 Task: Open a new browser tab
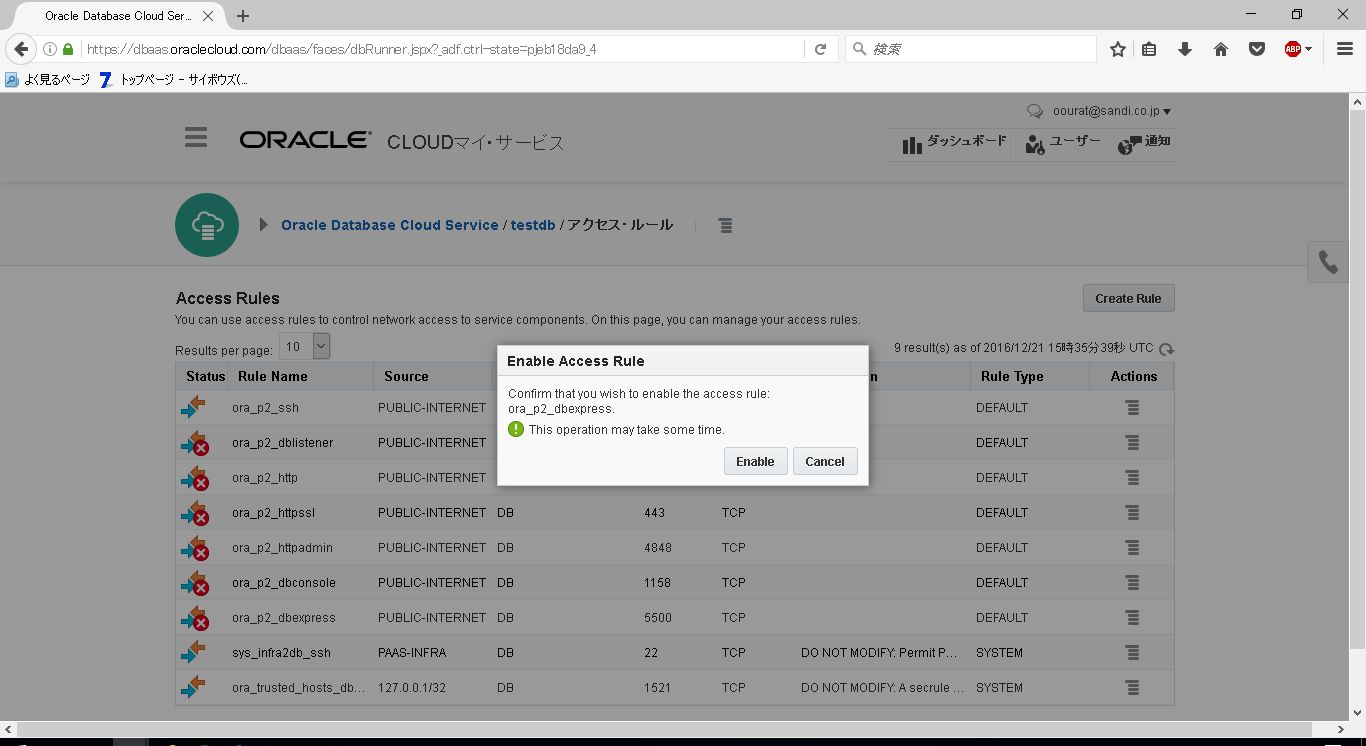point(242,16)
